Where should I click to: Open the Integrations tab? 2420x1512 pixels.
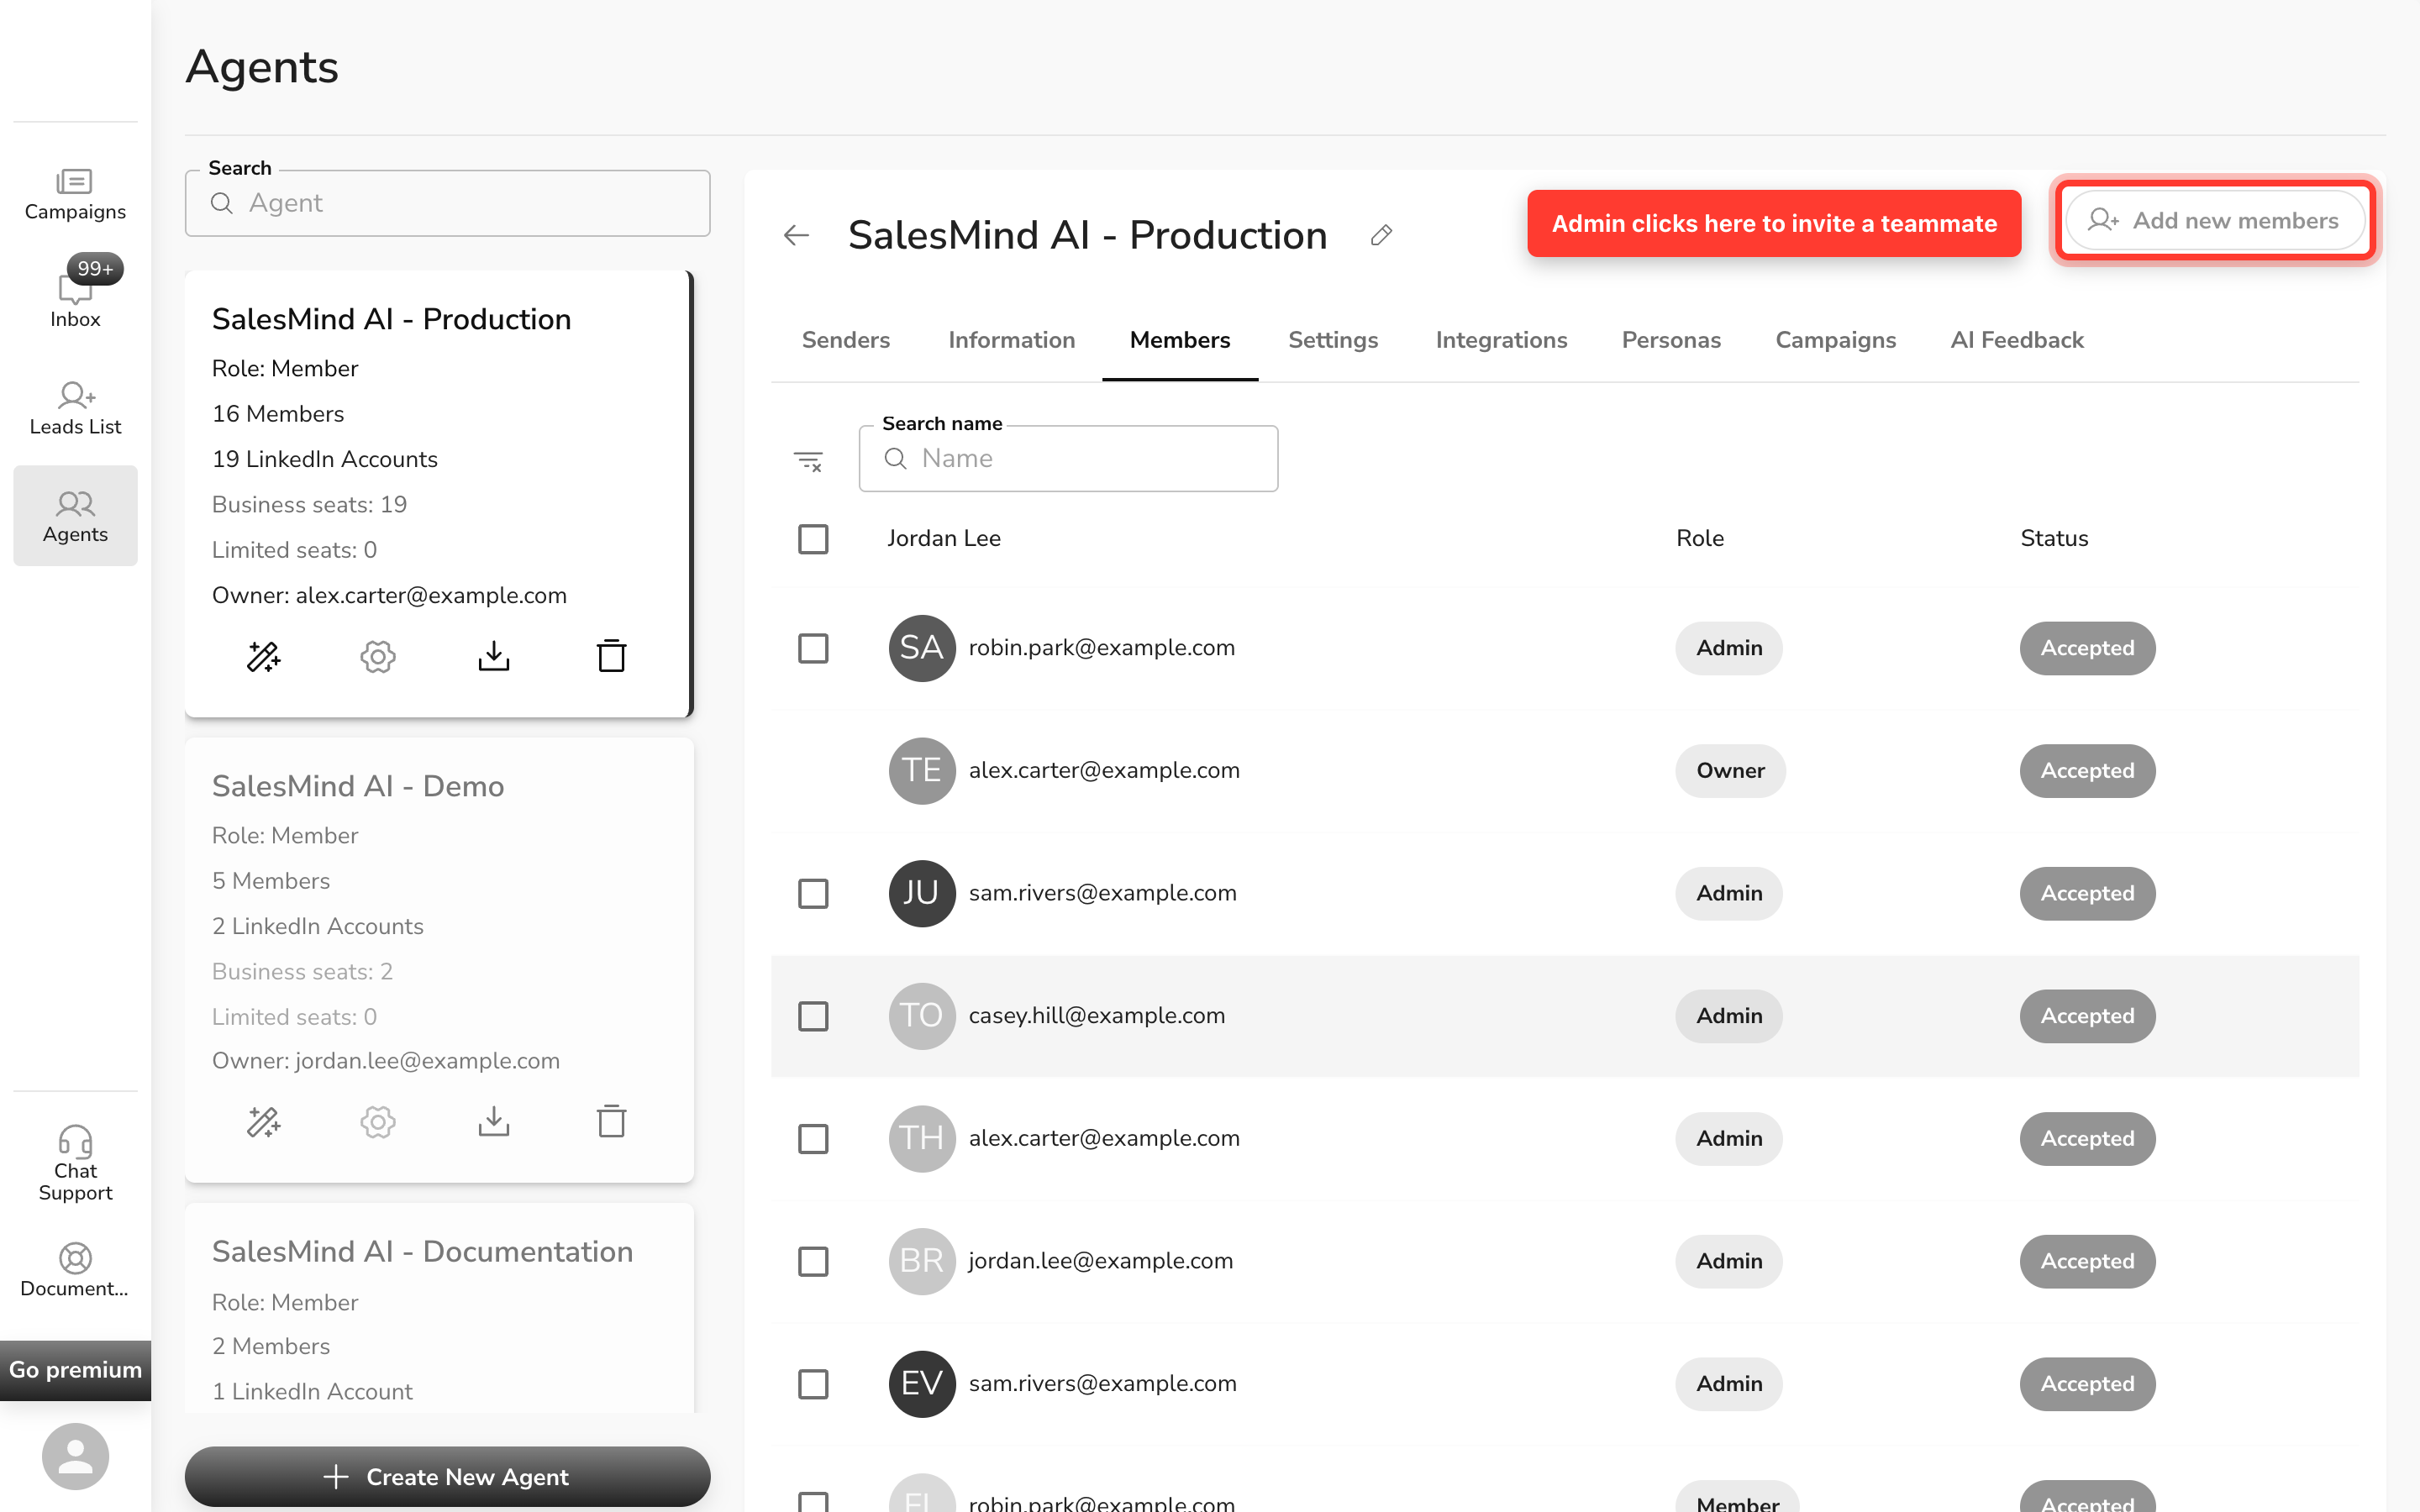pos(1501,340)
